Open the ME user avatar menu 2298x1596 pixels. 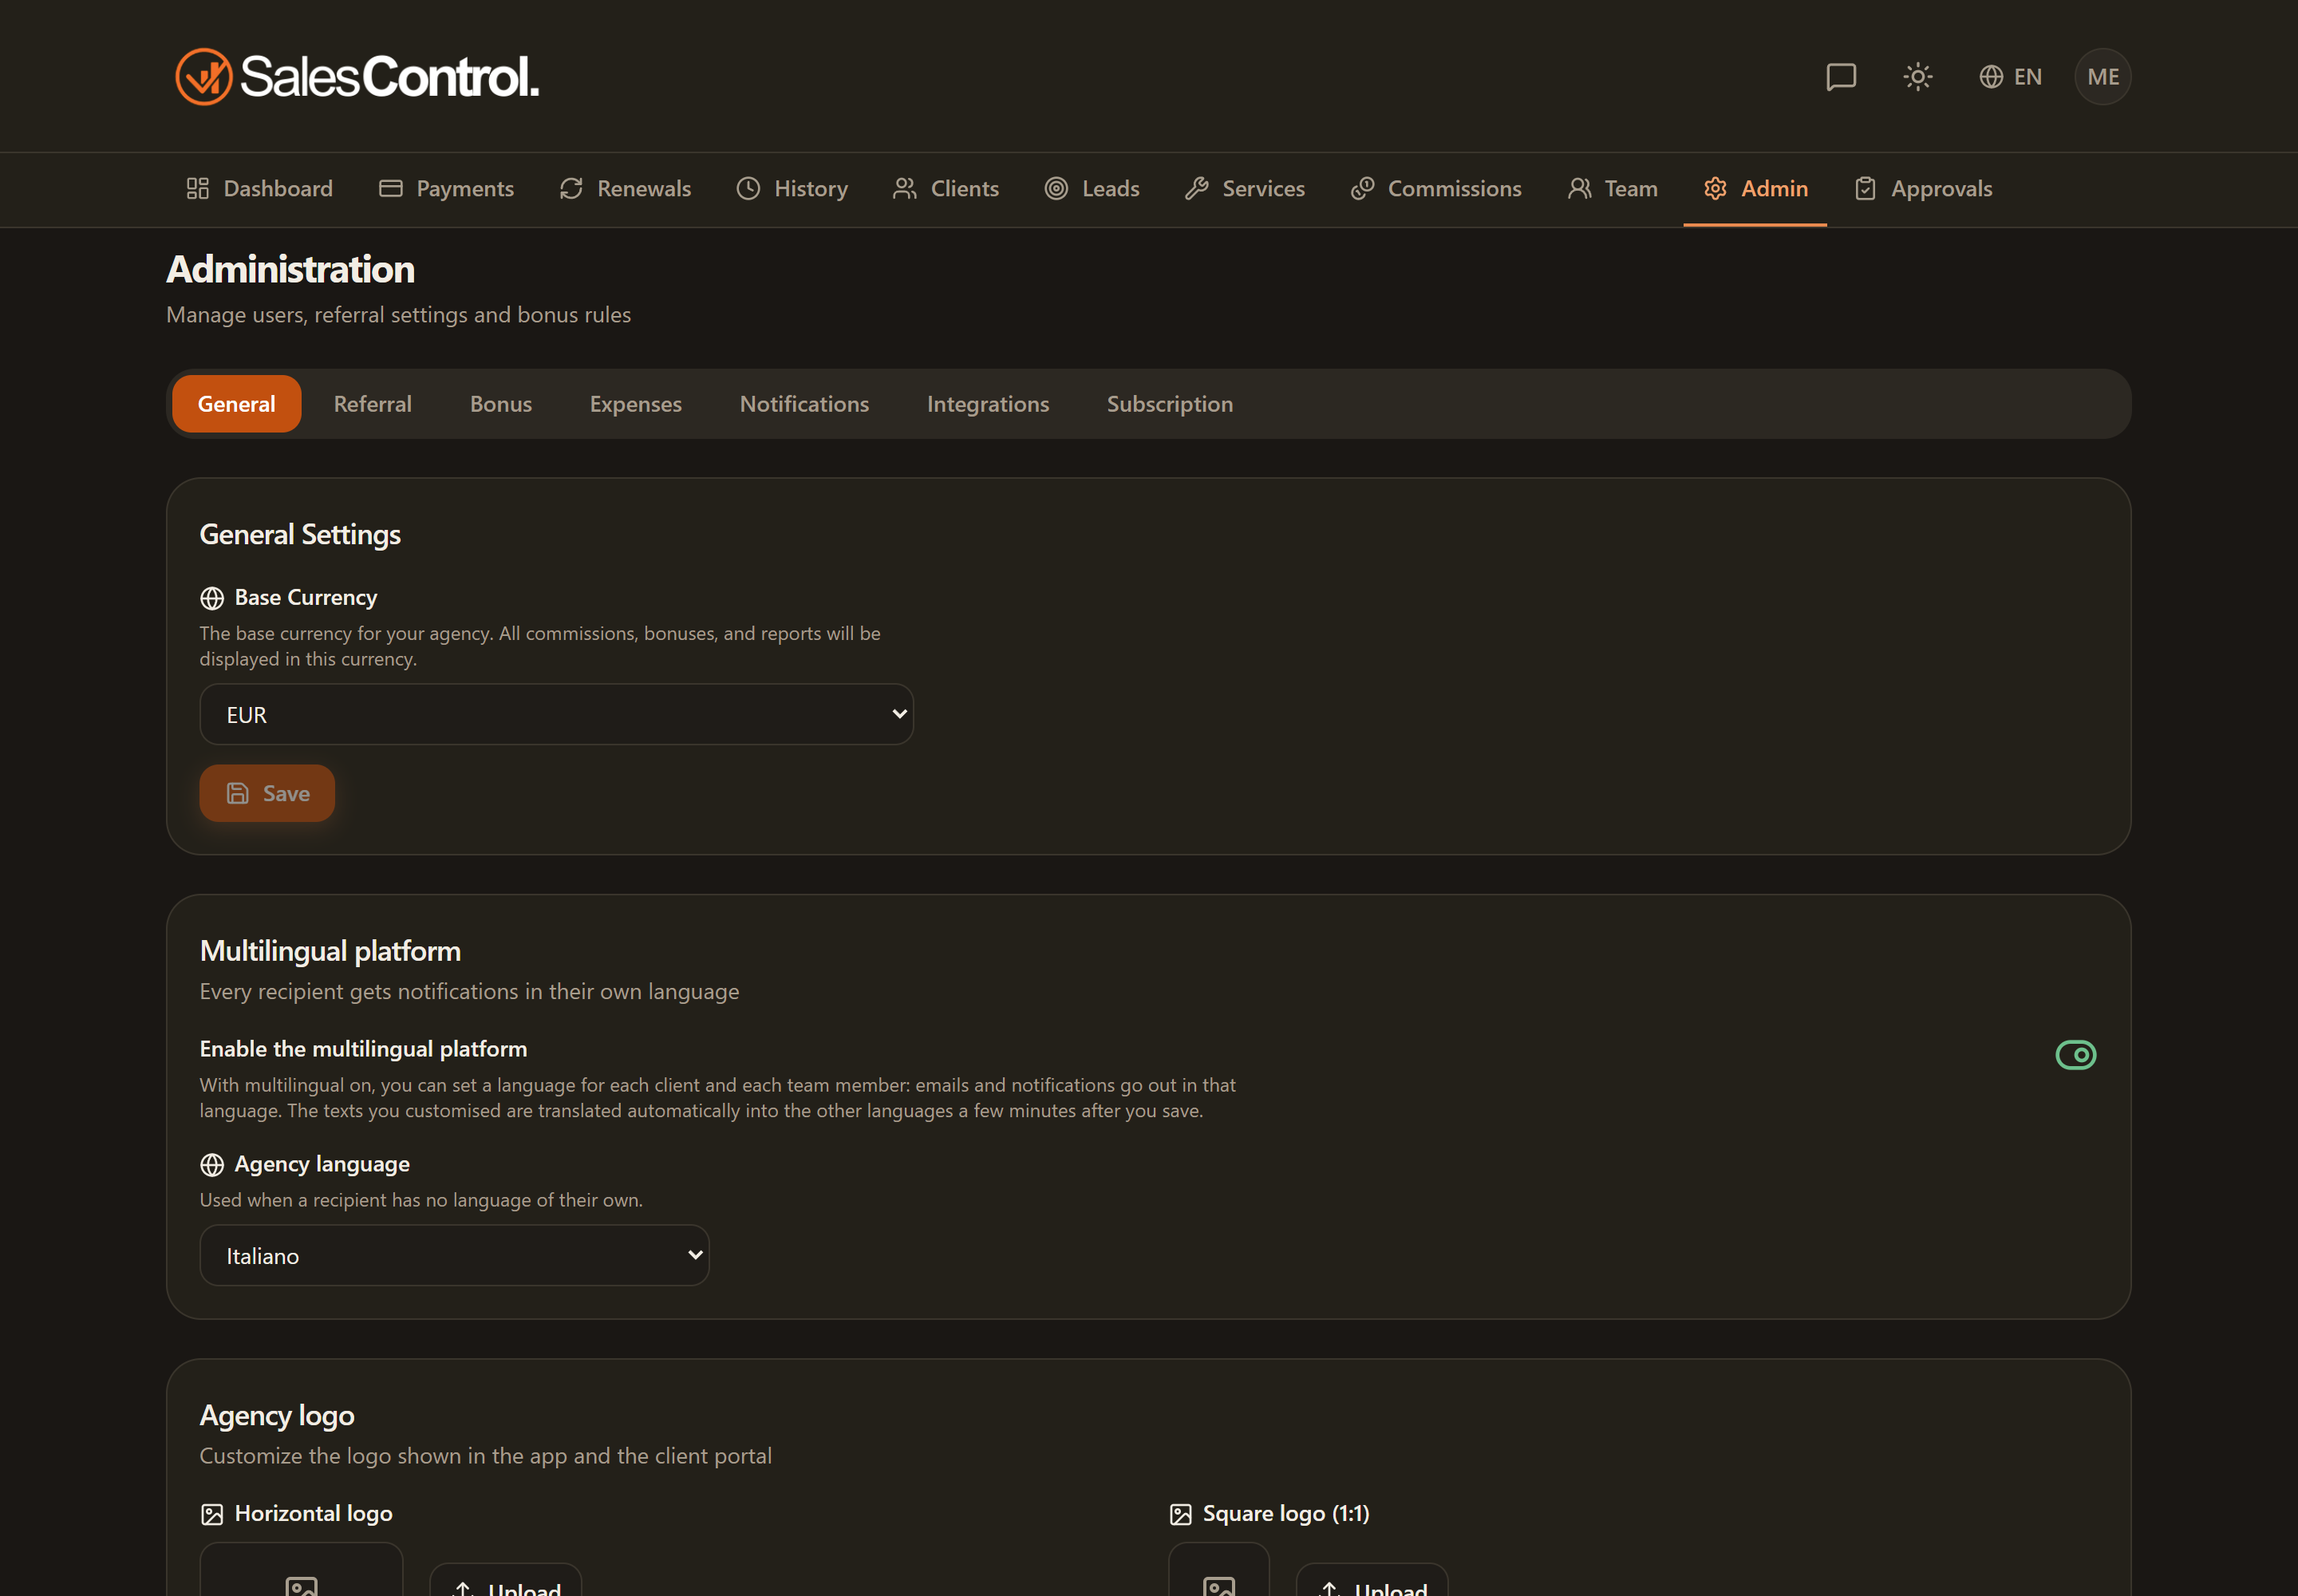[x=2102, y=77]
